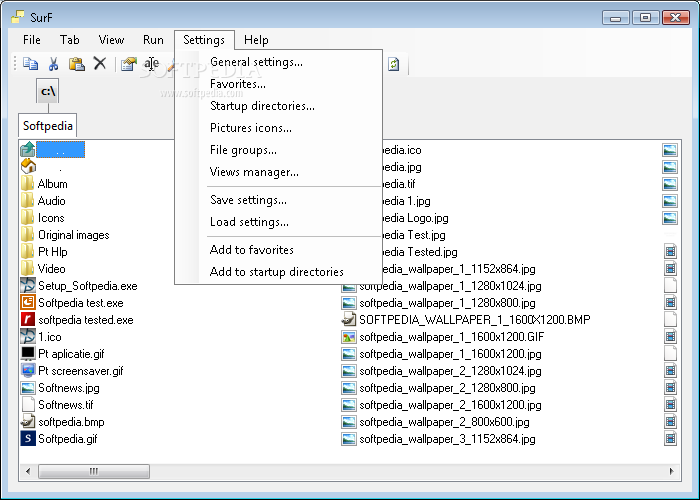Screen dimensions: 700x500
Task: Click the softpedia_wallpaper_1_1600x1200.GIF file icon
Action: (348, 337)
